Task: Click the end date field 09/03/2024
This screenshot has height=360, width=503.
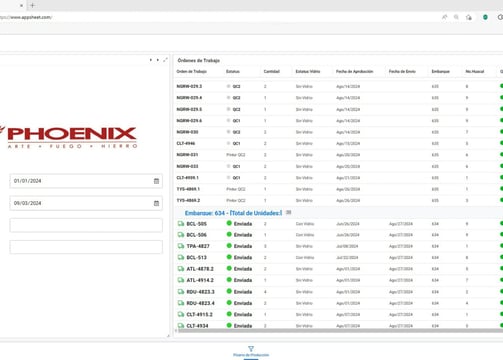Action: 86,203
